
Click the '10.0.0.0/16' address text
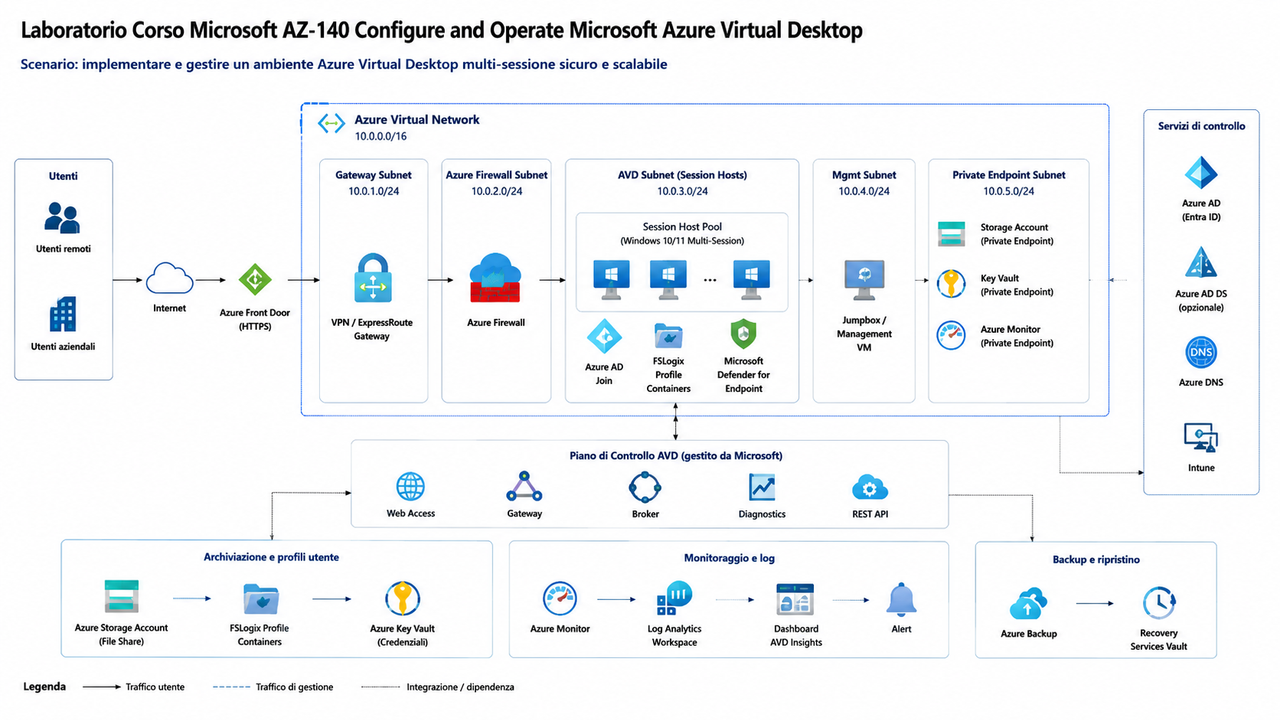[380, 136]
